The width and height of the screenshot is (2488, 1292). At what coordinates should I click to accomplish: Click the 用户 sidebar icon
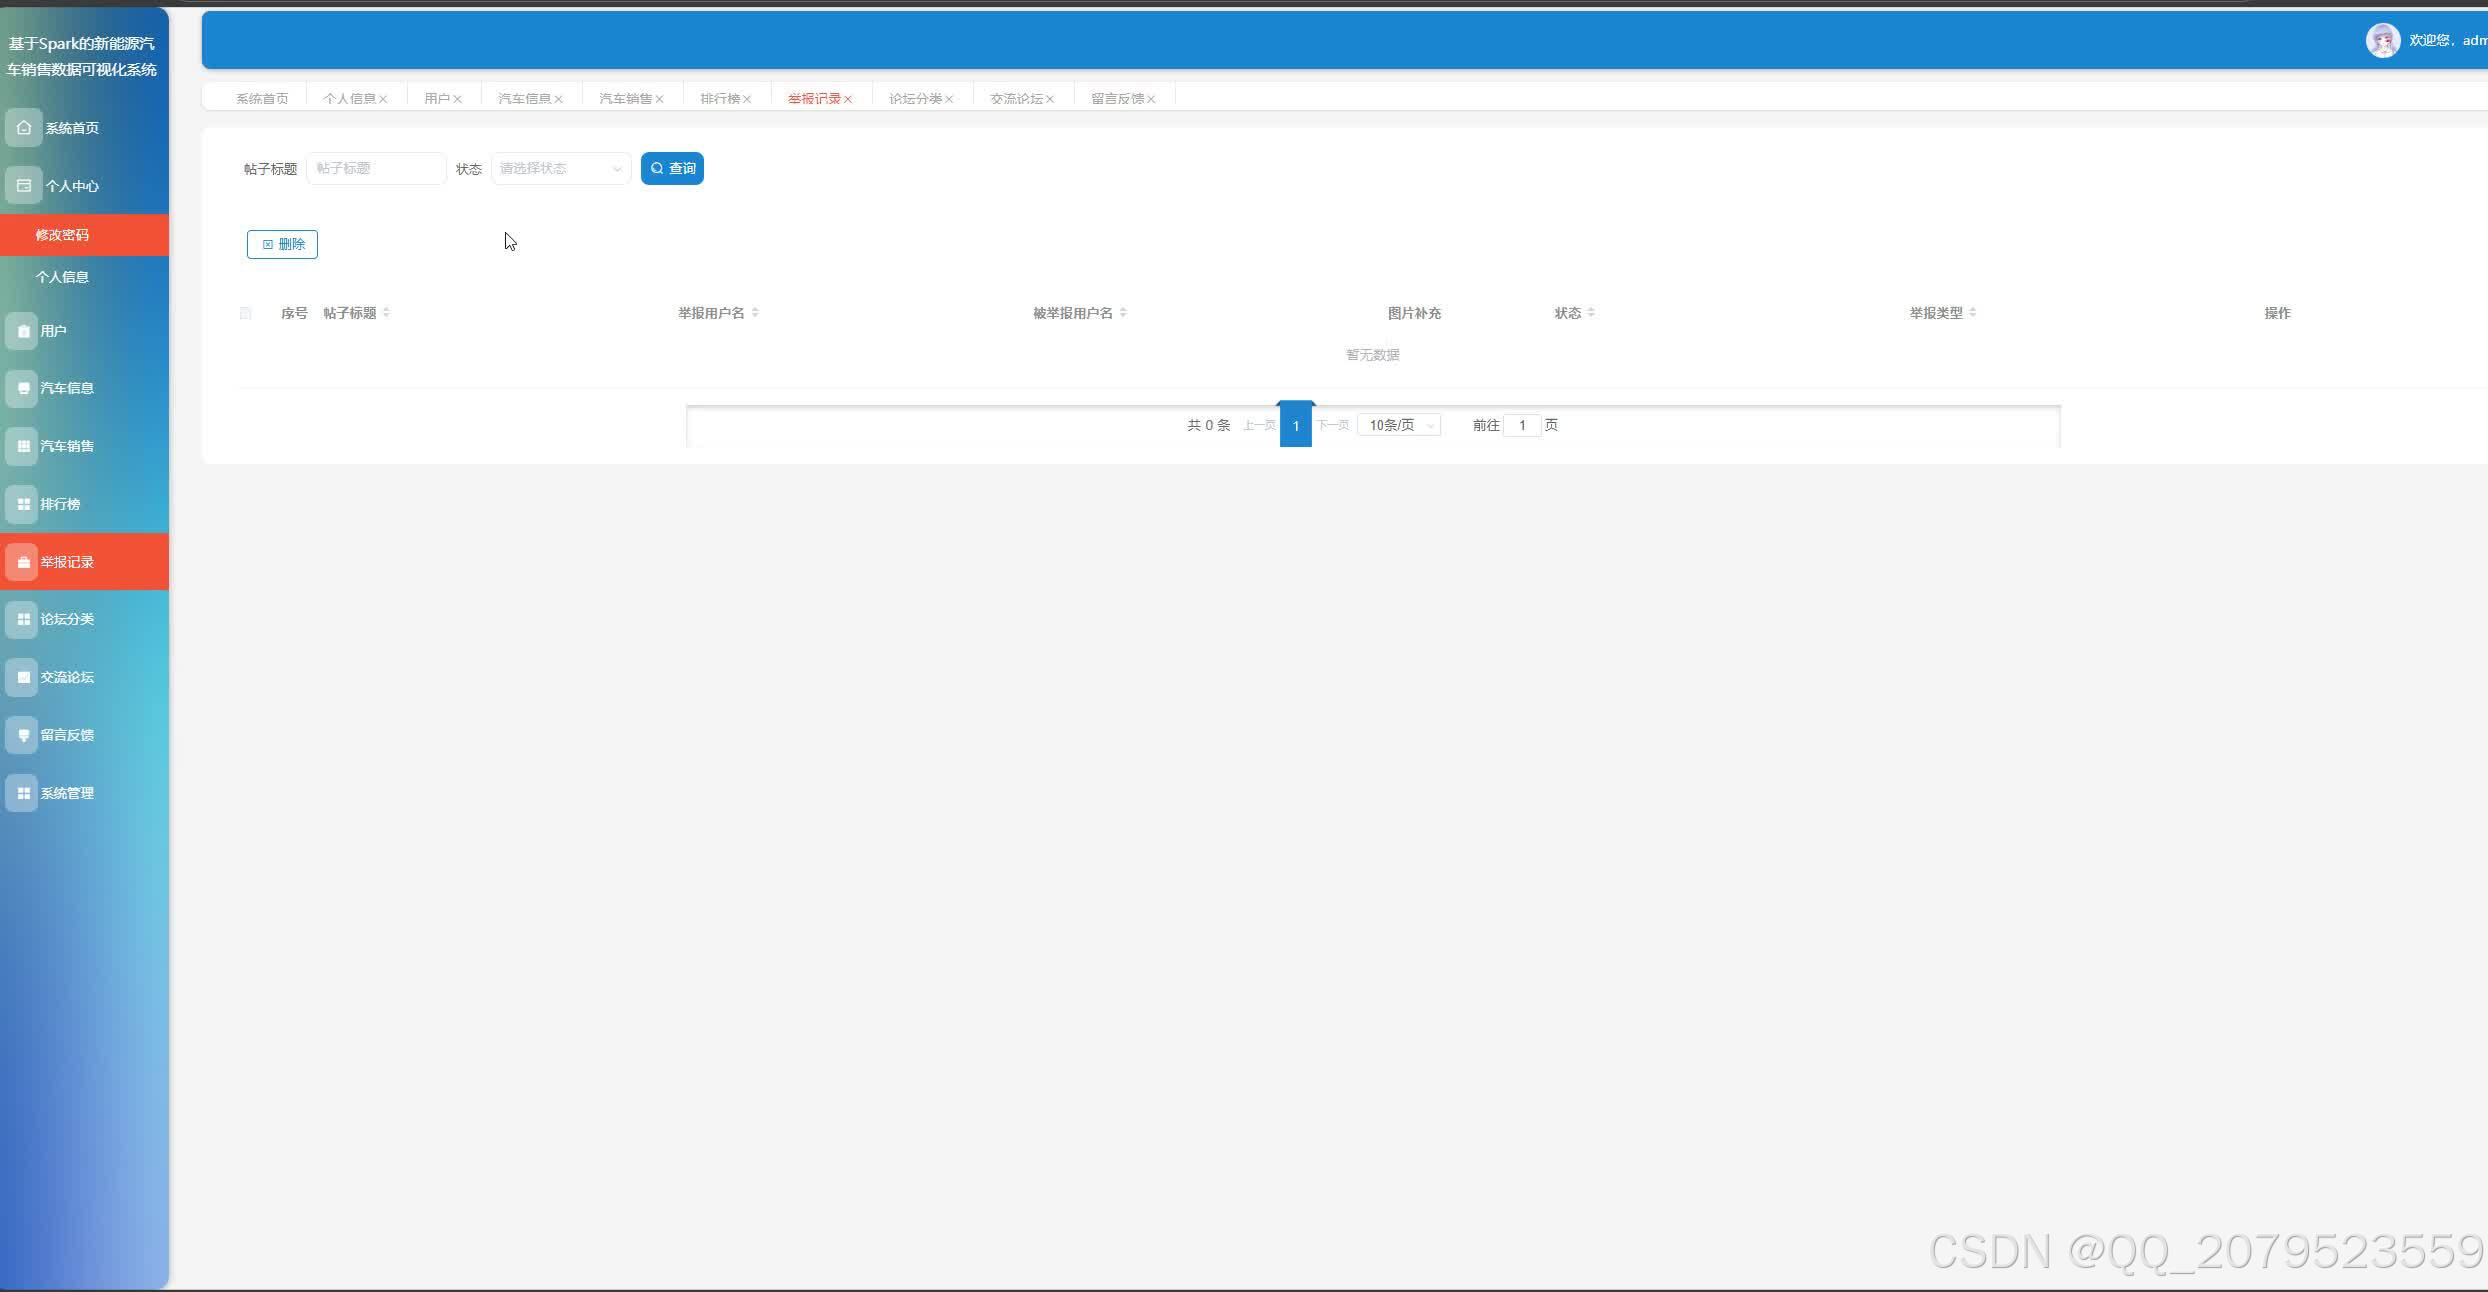(x=24, y=331)
